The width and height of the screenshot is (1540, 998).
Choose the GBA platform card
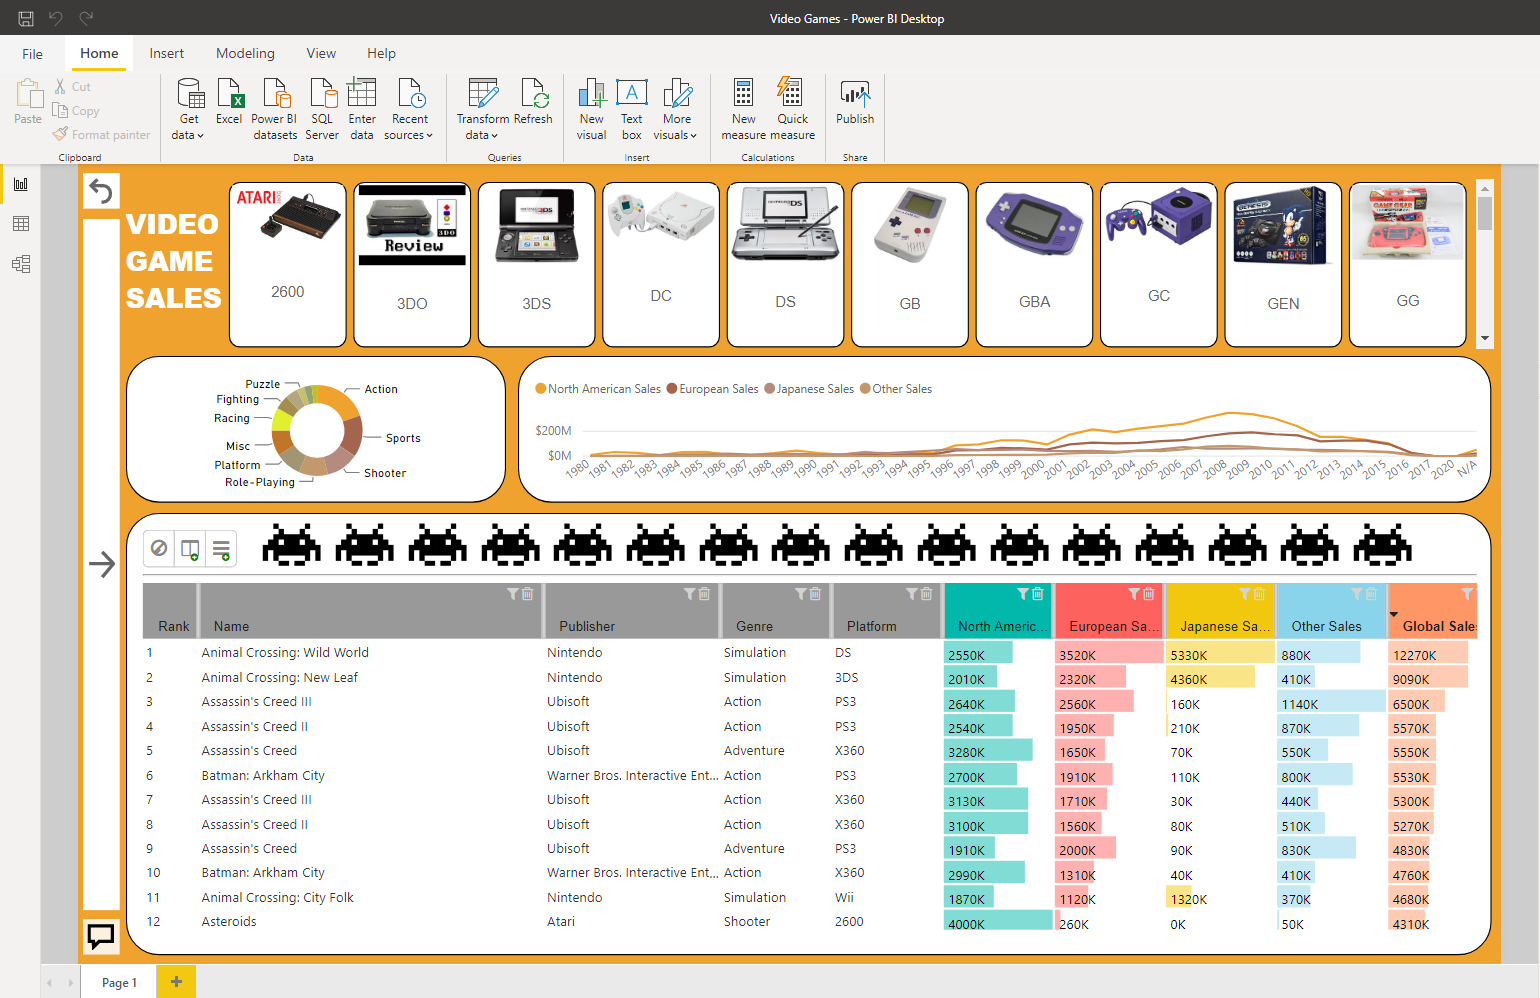pyautogui.click(x=1034, y=264)
